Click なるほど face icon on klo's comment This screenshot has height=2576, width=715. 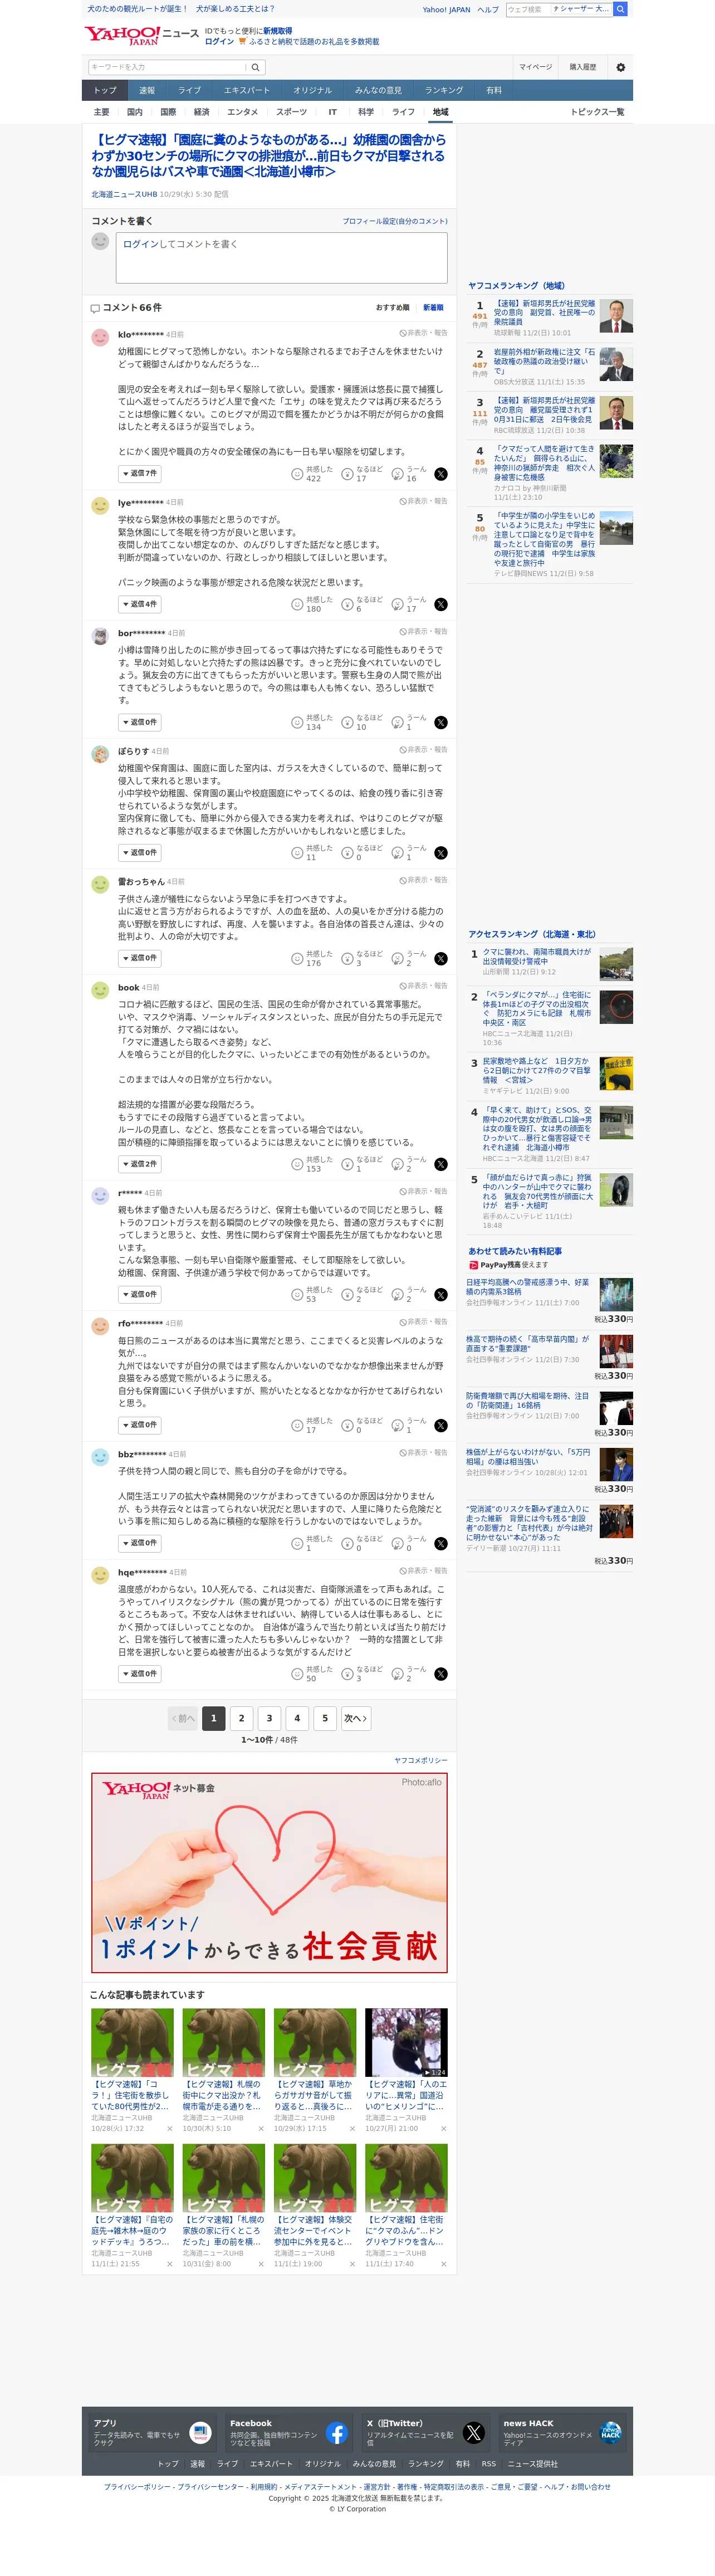(347, 474)
